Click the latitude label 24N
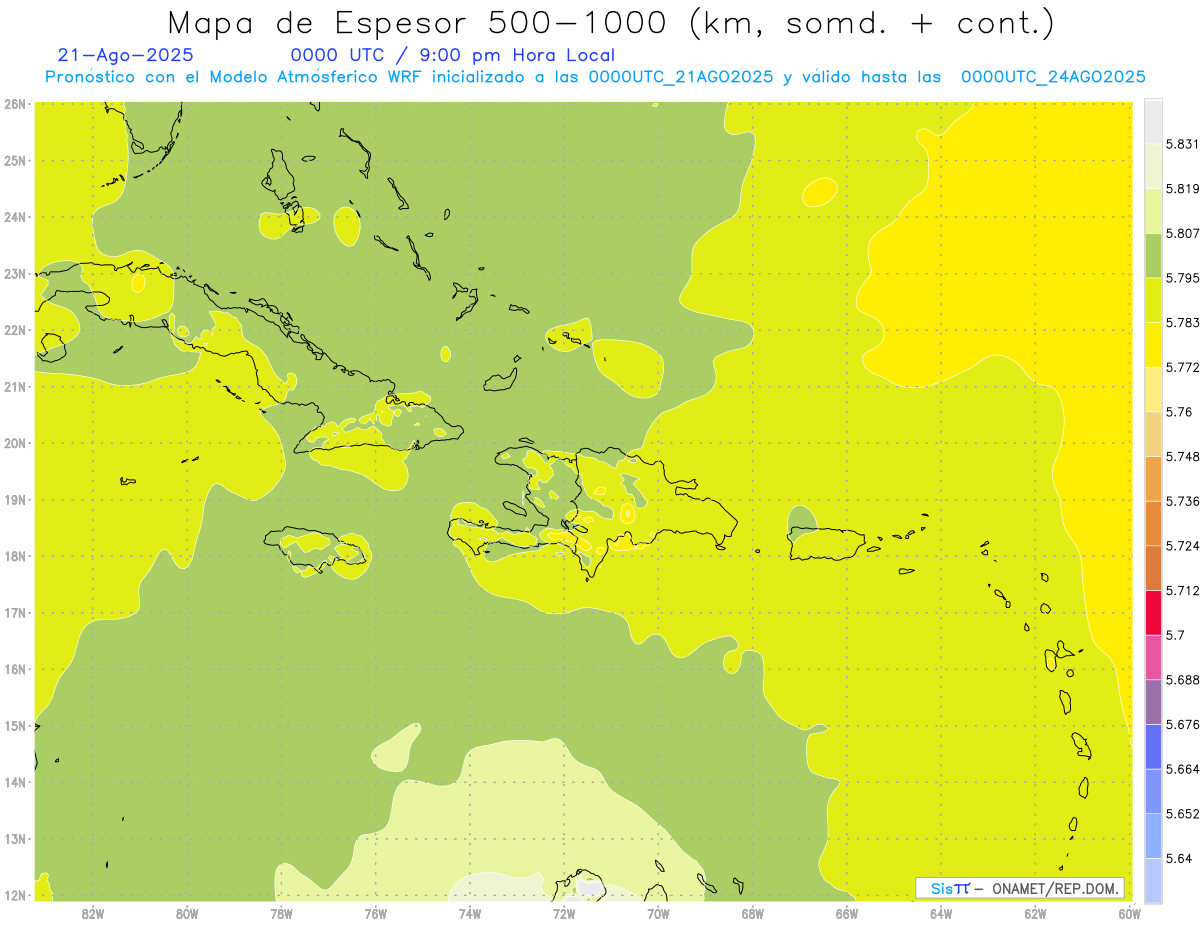1200x927 pixels. click(x=15, y=217)
